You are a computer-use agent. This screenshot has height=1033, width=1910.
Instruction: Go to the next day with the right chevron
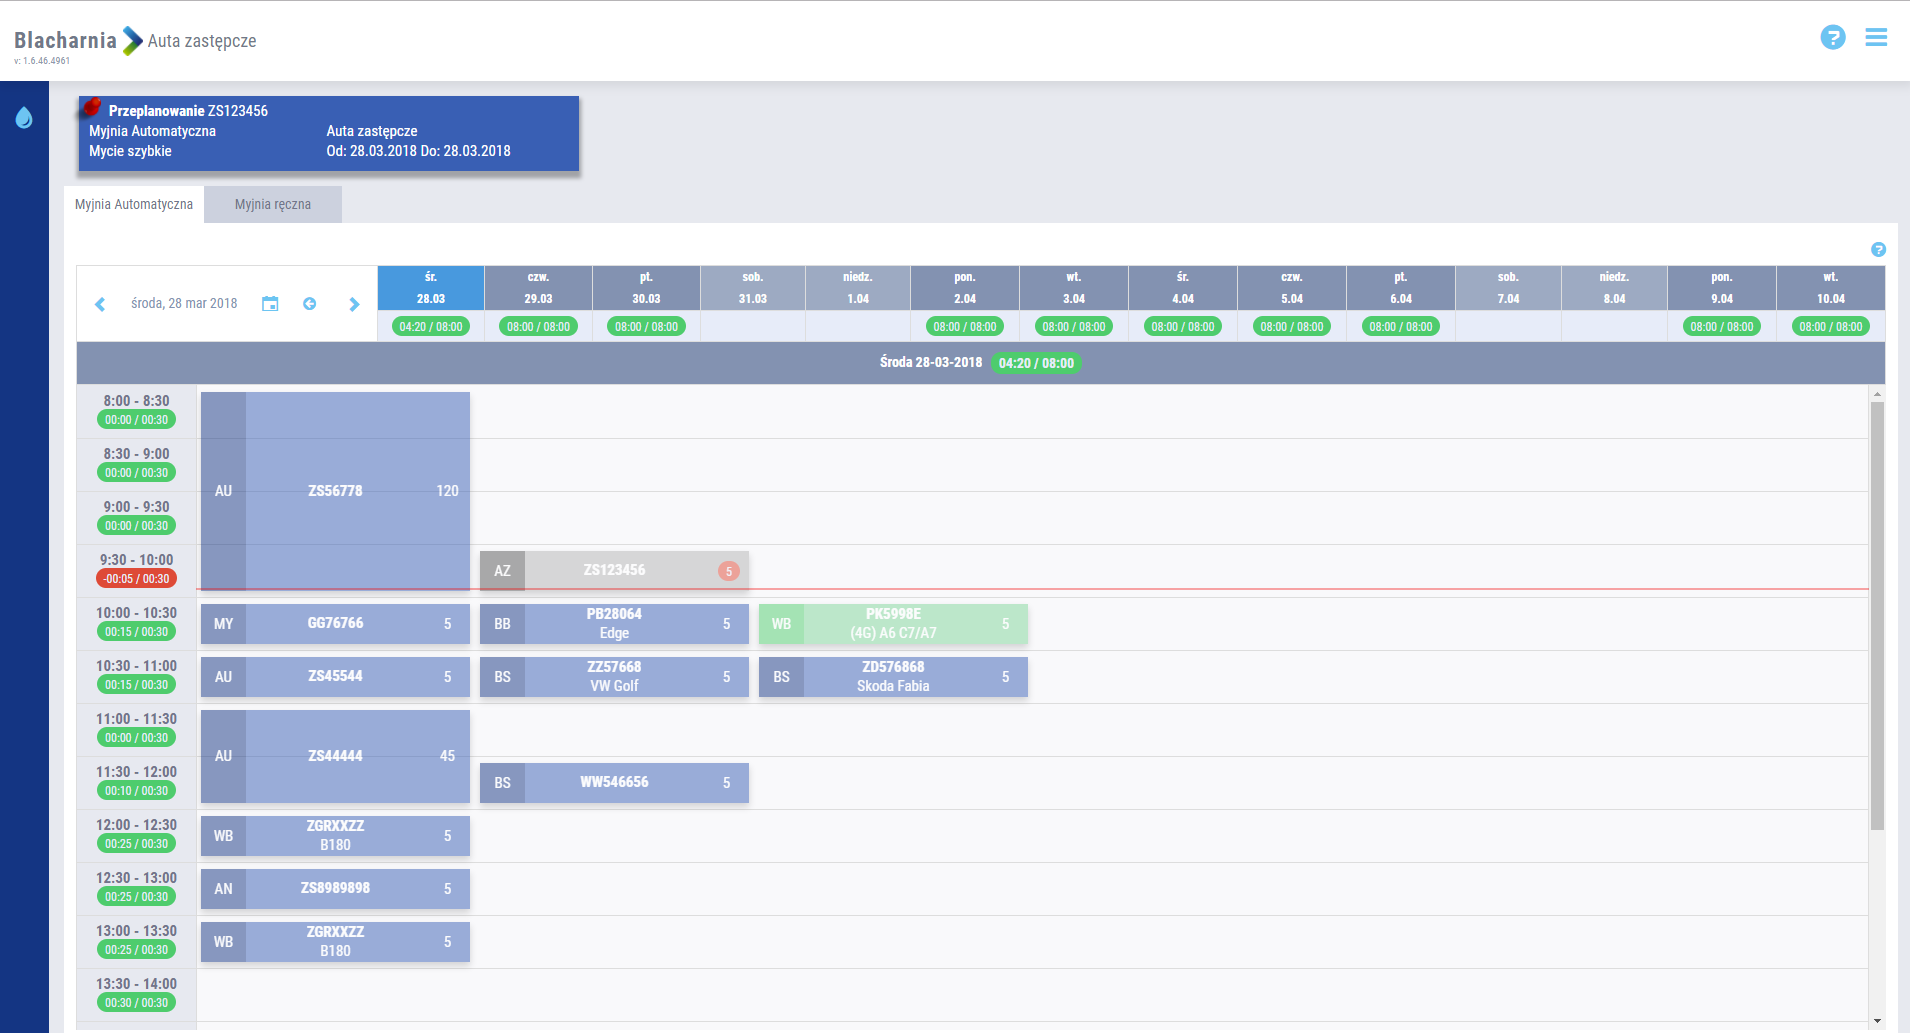(354, 304)
